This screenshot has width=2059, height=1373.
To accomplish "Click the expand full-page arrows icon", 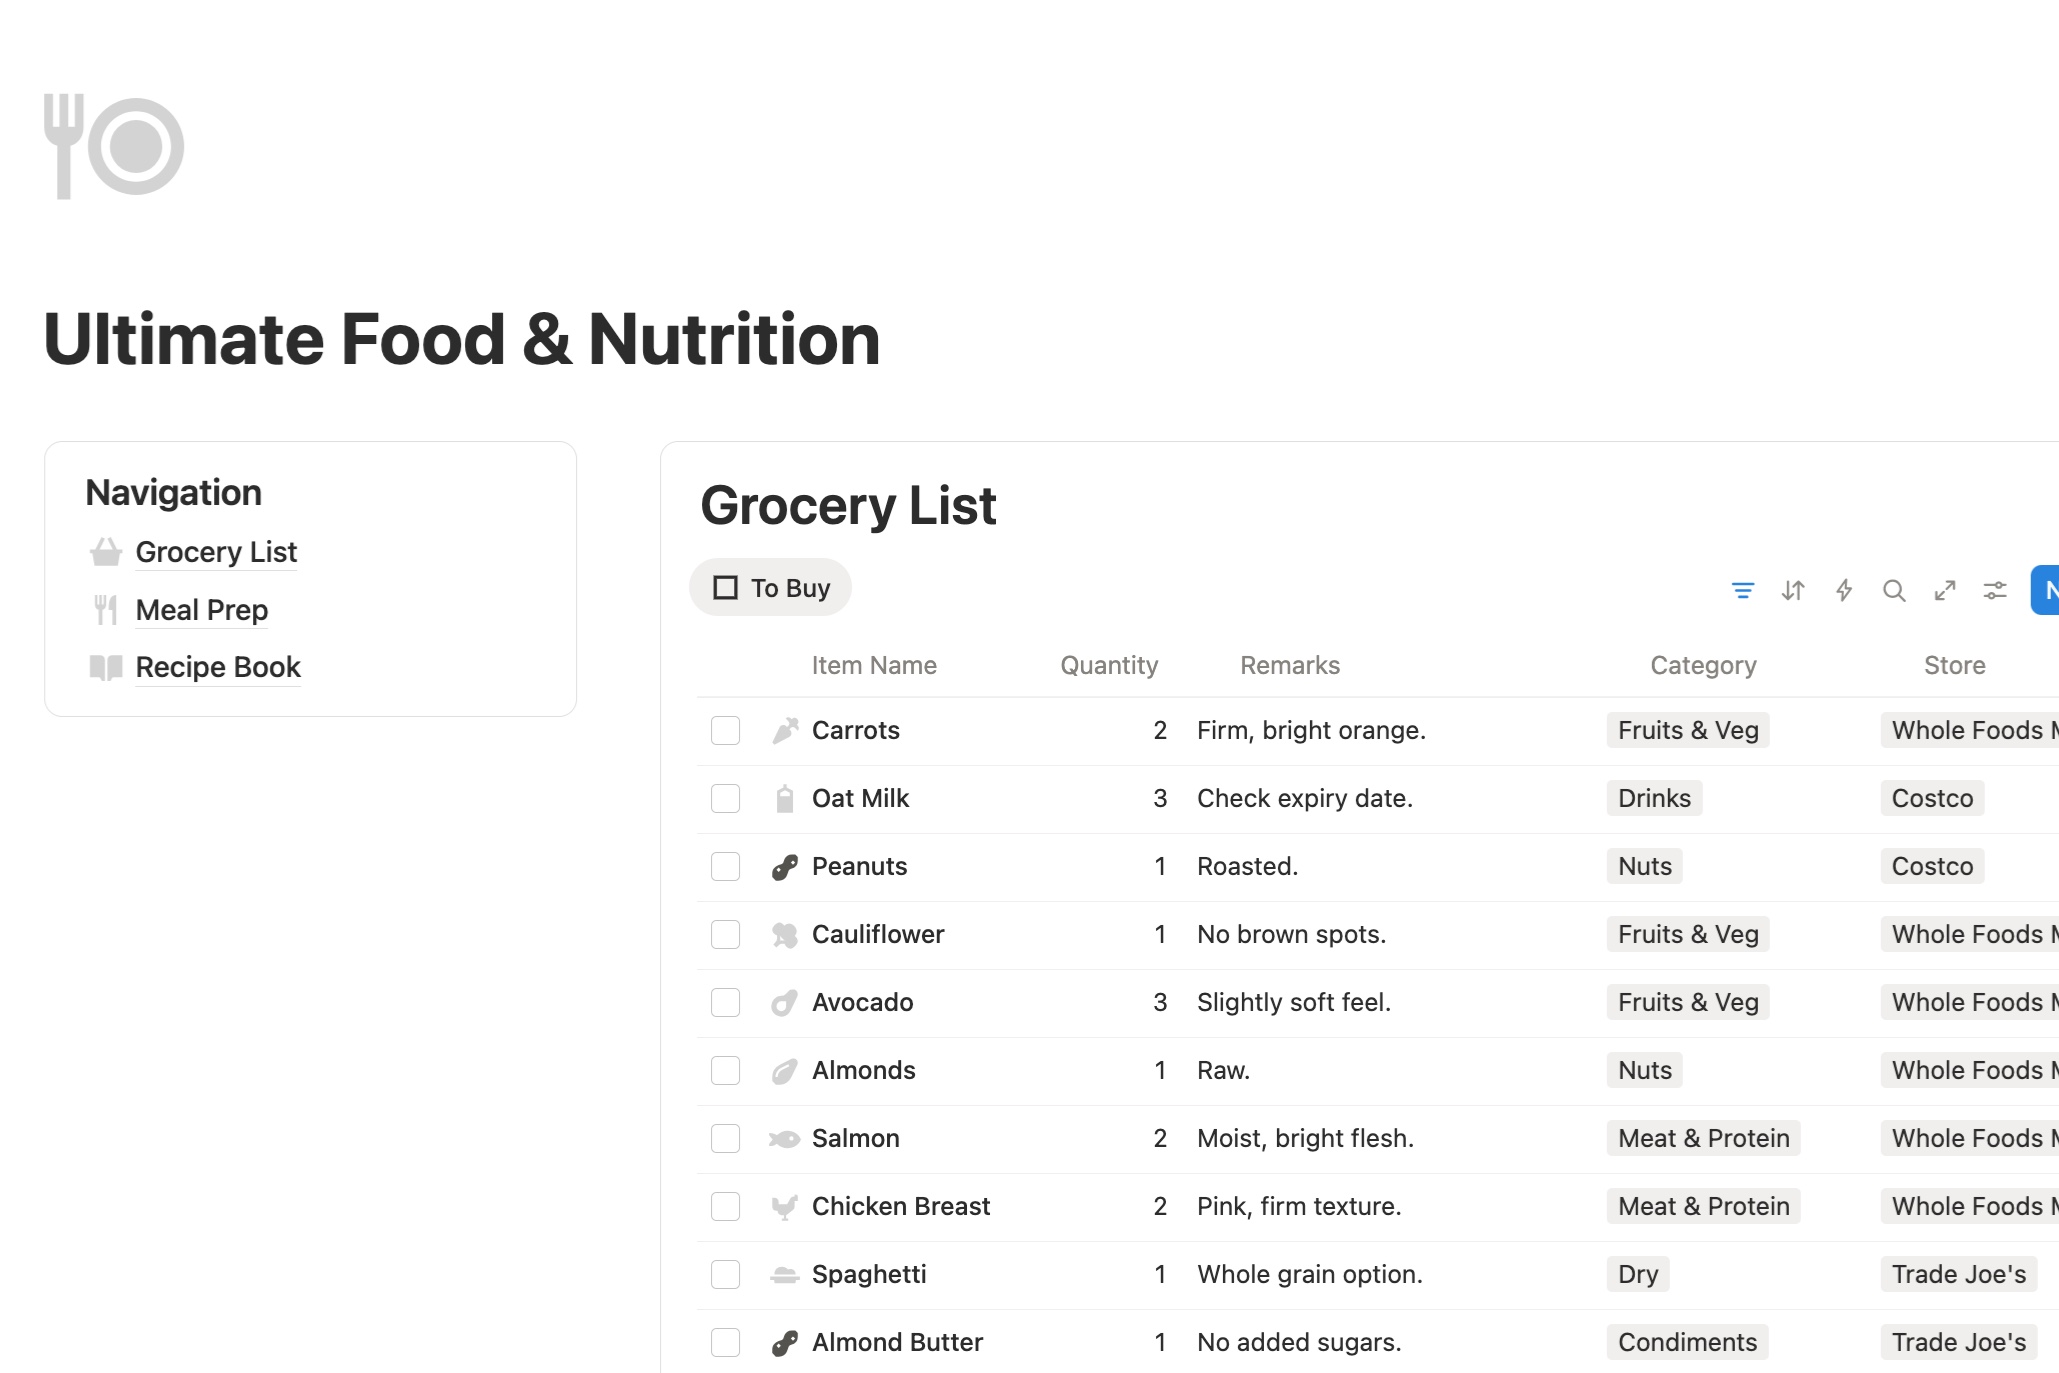I will click(x=1945, y=590).
